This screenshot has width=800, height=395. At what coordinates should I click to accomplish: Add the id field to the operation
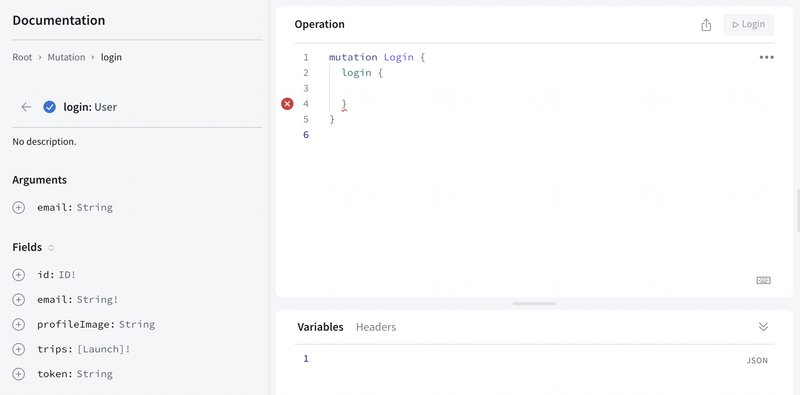pos(18,275)
